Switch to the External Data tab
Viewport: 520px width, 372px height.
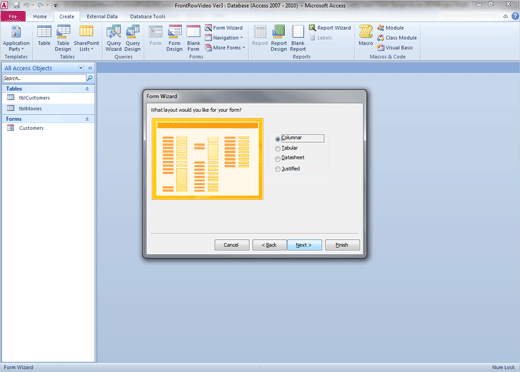pos(102,16)
